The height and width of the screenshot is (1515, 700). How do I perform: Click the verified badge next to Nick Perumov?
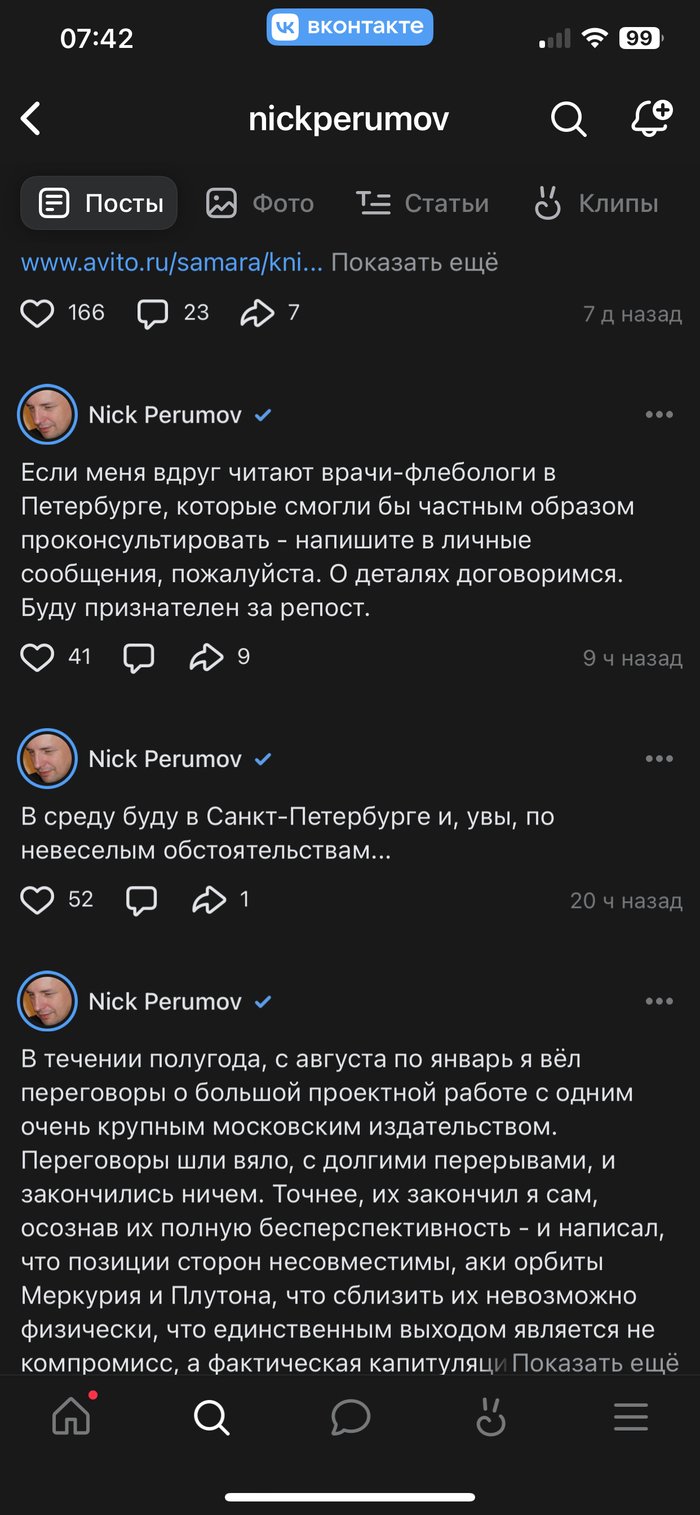tap(263, 414)
